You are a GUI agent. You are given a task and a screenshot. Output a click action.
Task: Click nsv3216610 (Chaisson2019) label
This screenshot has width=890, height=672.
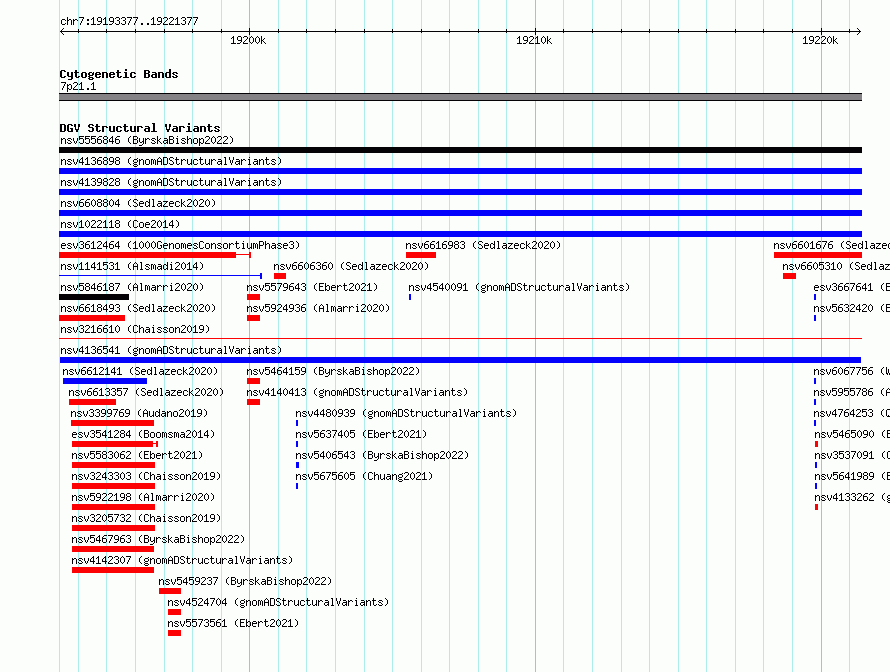[135, 329]
